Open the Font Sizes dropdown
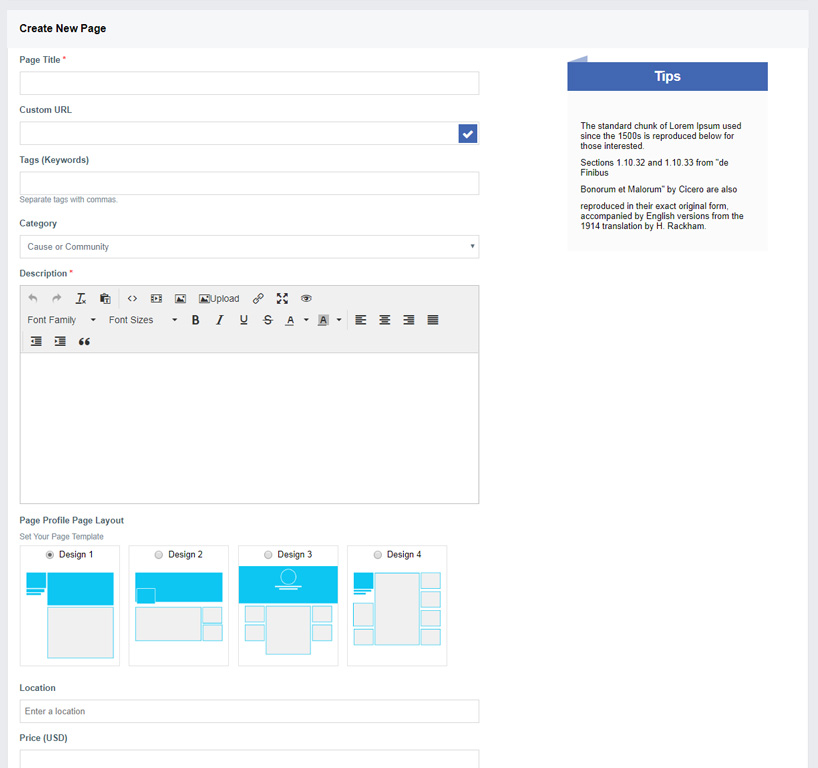The image size is (818, 768). tap(142, 320)
